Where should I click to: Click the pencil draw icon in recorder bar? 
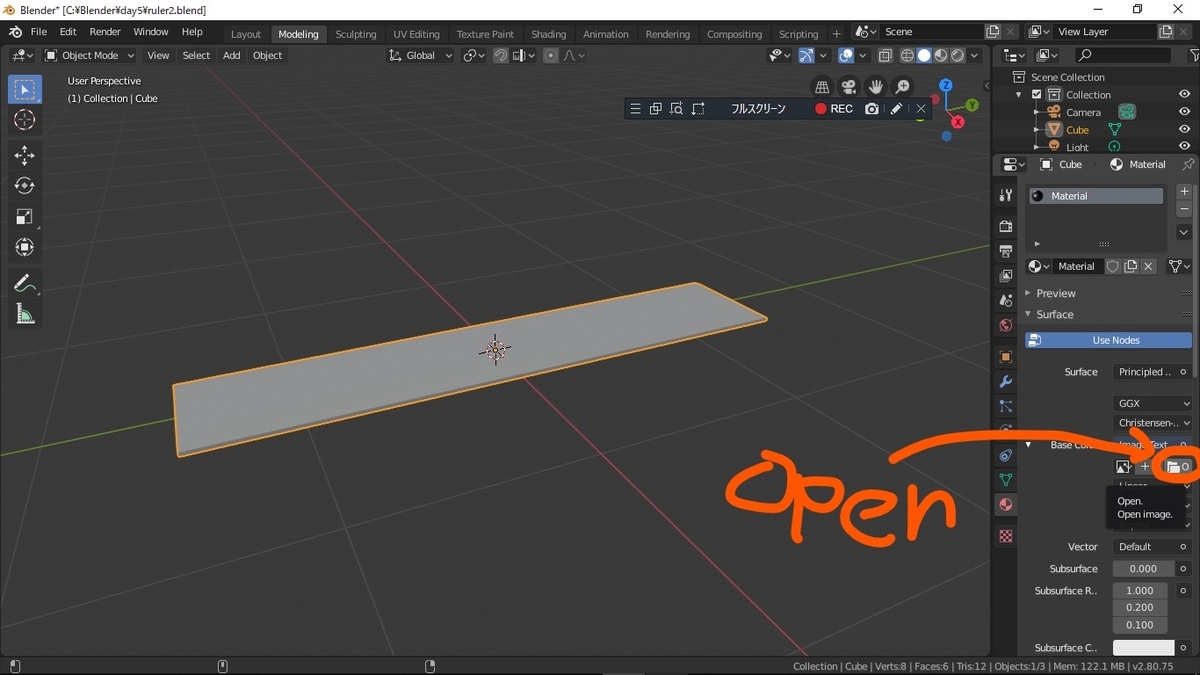coord(896,109)
